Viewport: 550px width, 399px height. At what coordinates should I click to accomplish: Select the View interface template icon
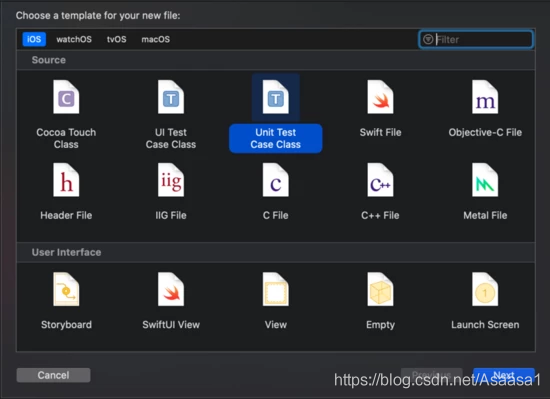click(276, 289)
